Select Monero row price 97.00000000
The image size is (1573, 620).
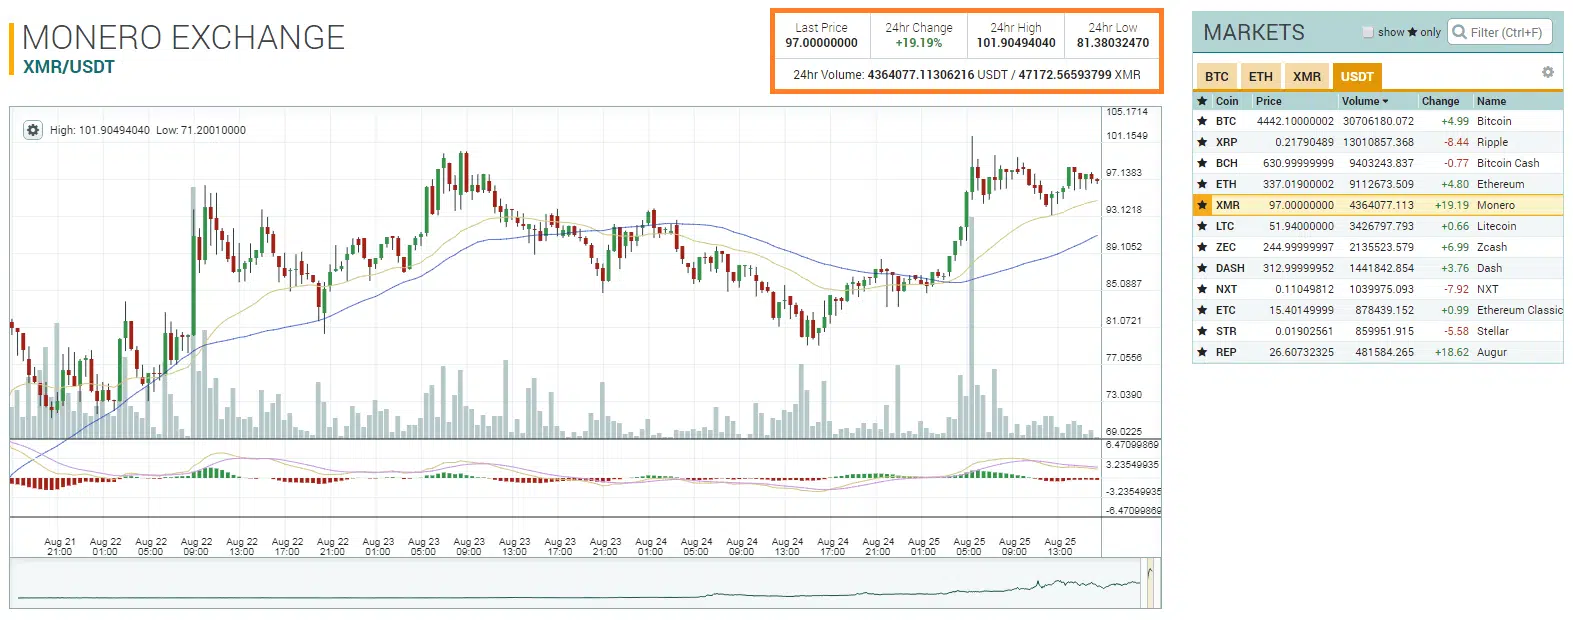(x=1301, y=205)
